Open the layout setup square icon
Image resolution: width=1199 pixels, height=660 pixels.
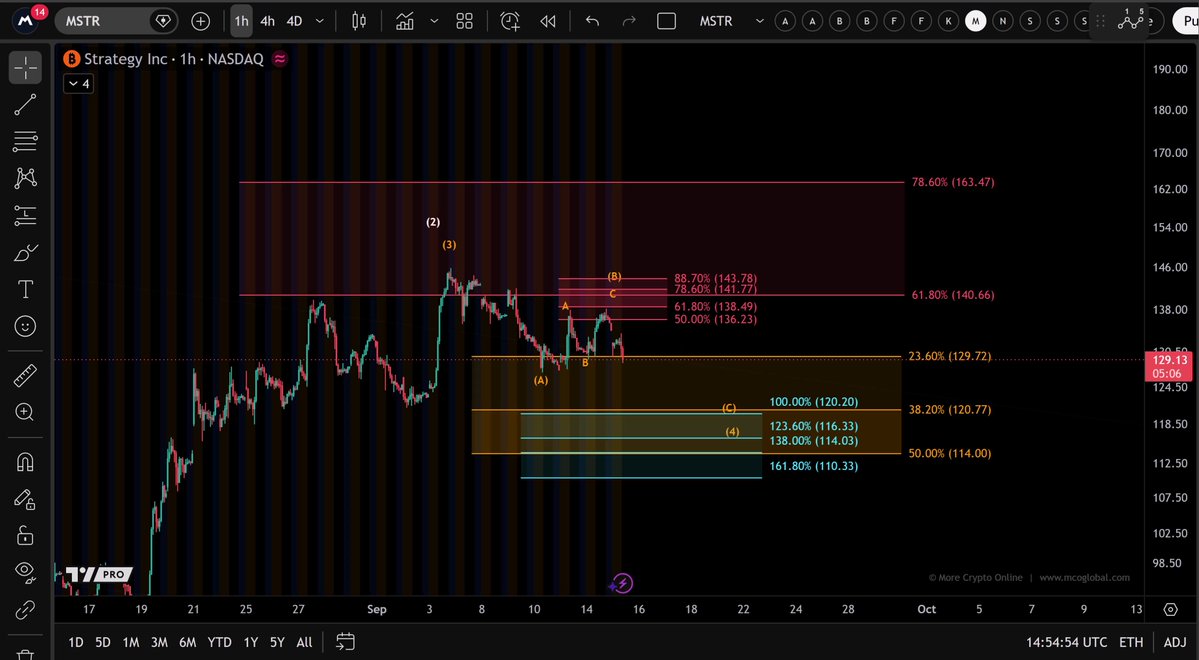(667, 21)
